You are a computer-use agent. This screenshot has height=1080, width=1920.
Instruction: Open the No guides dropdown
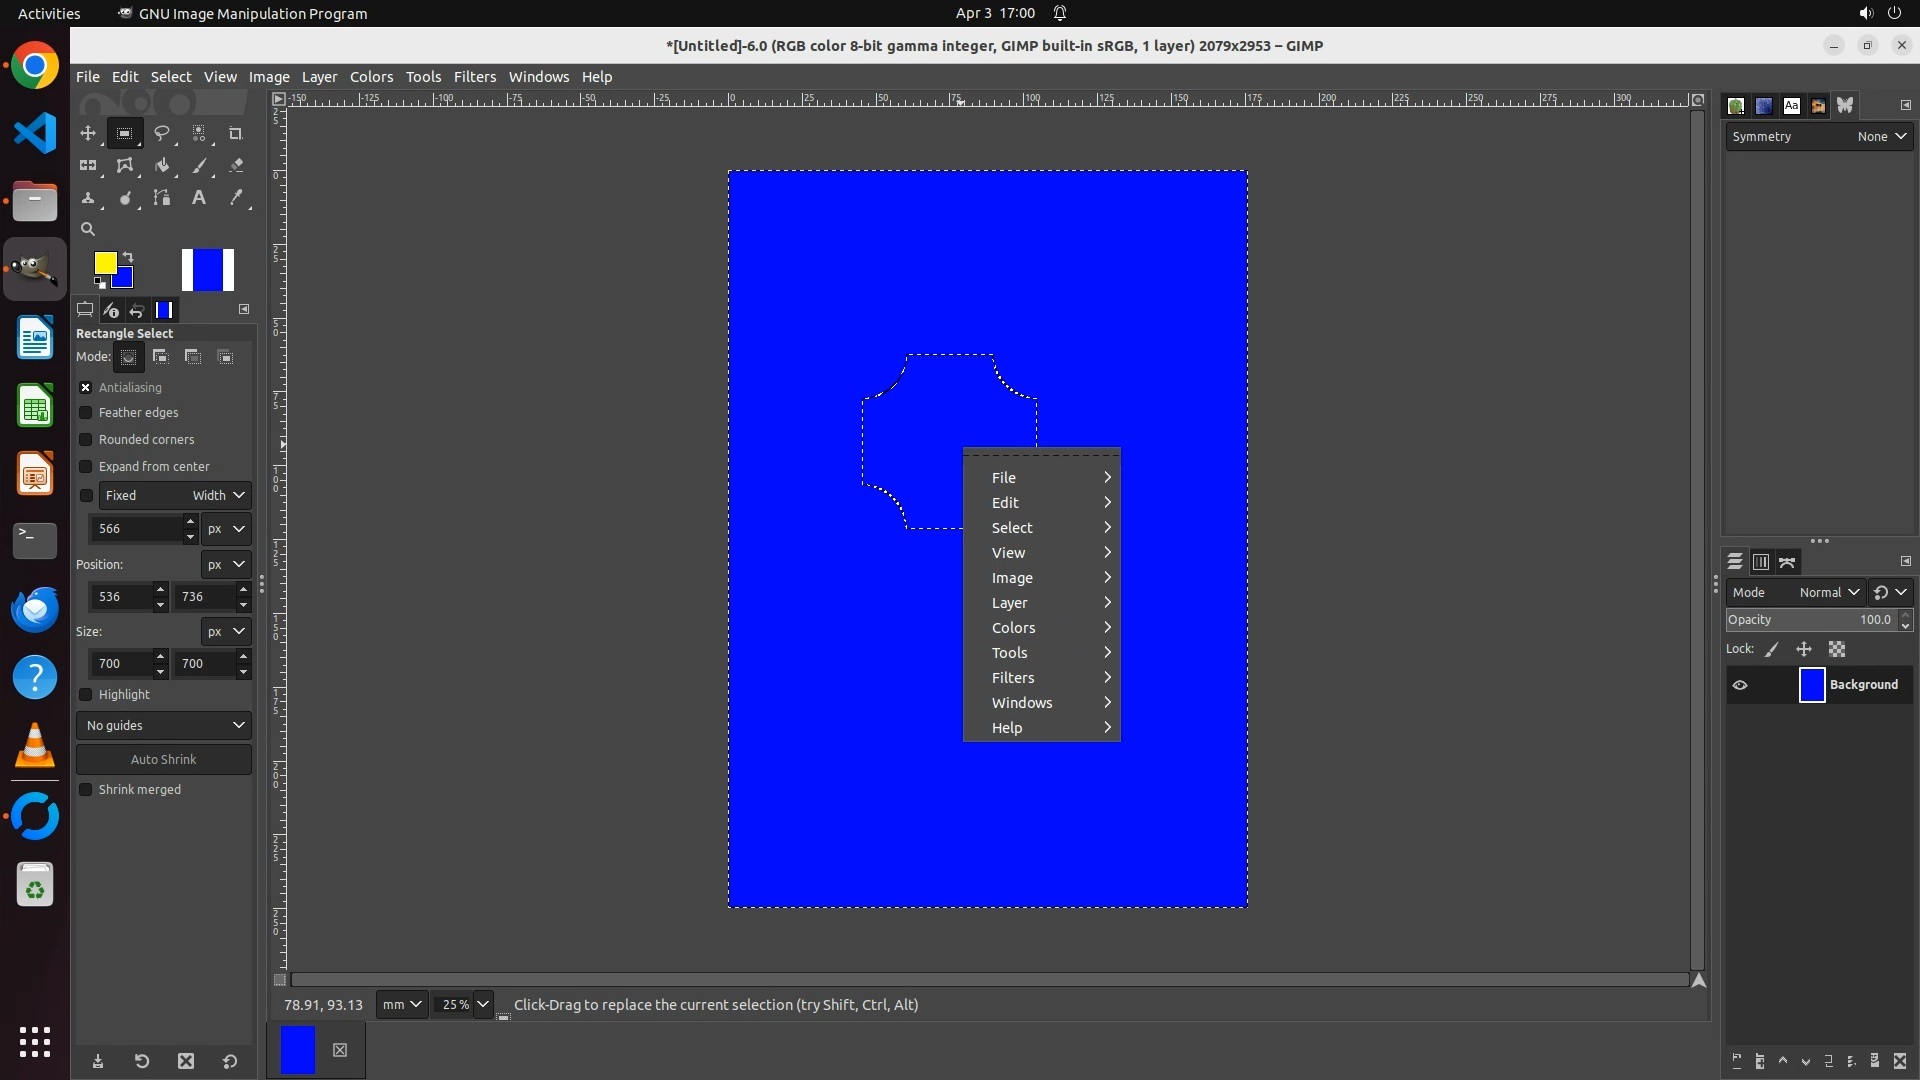pyautogui.click(x=164, y=726)
